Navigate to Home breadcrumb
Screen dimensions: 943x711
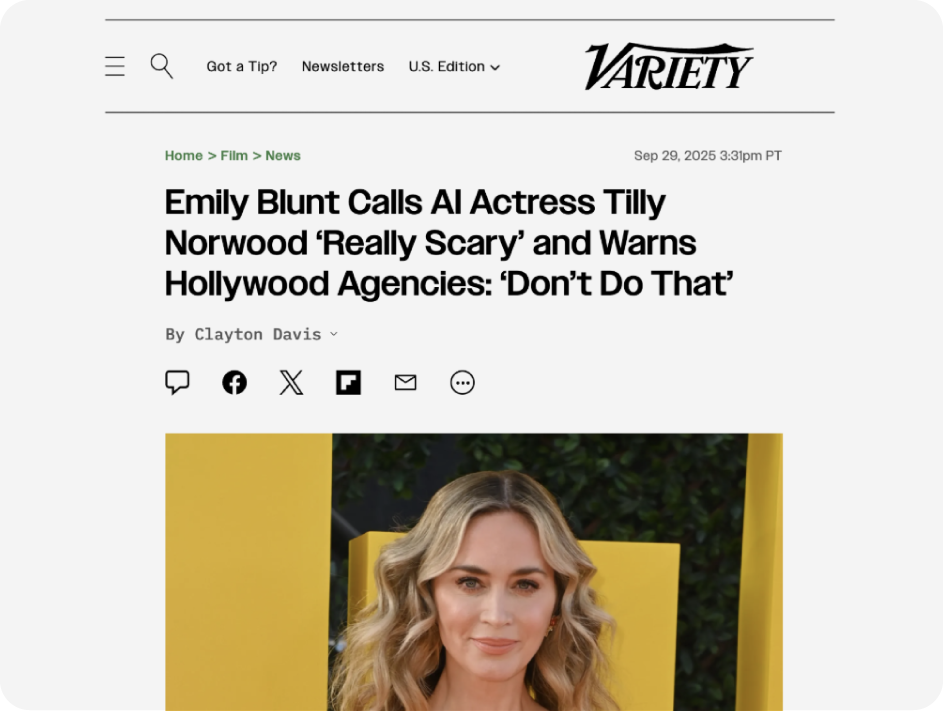tap(183, 156)
